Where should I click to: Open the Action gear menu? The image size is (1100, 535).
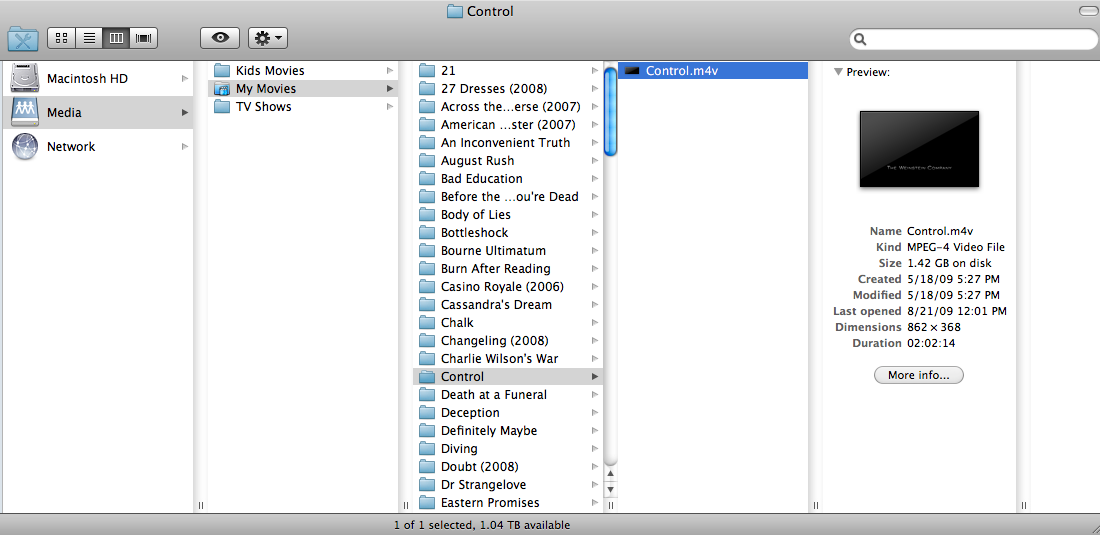click(268, 38)
